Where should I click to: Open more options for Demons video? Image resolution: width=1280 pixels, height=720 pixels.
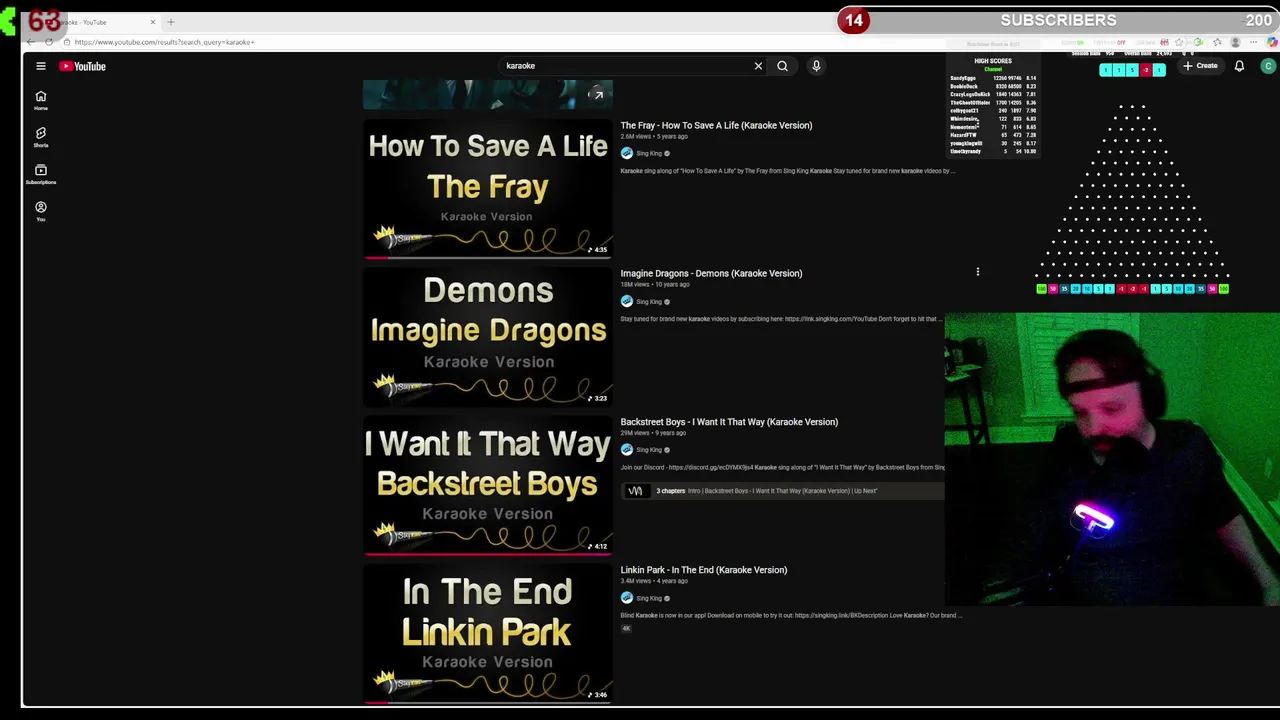pos(978,272)
